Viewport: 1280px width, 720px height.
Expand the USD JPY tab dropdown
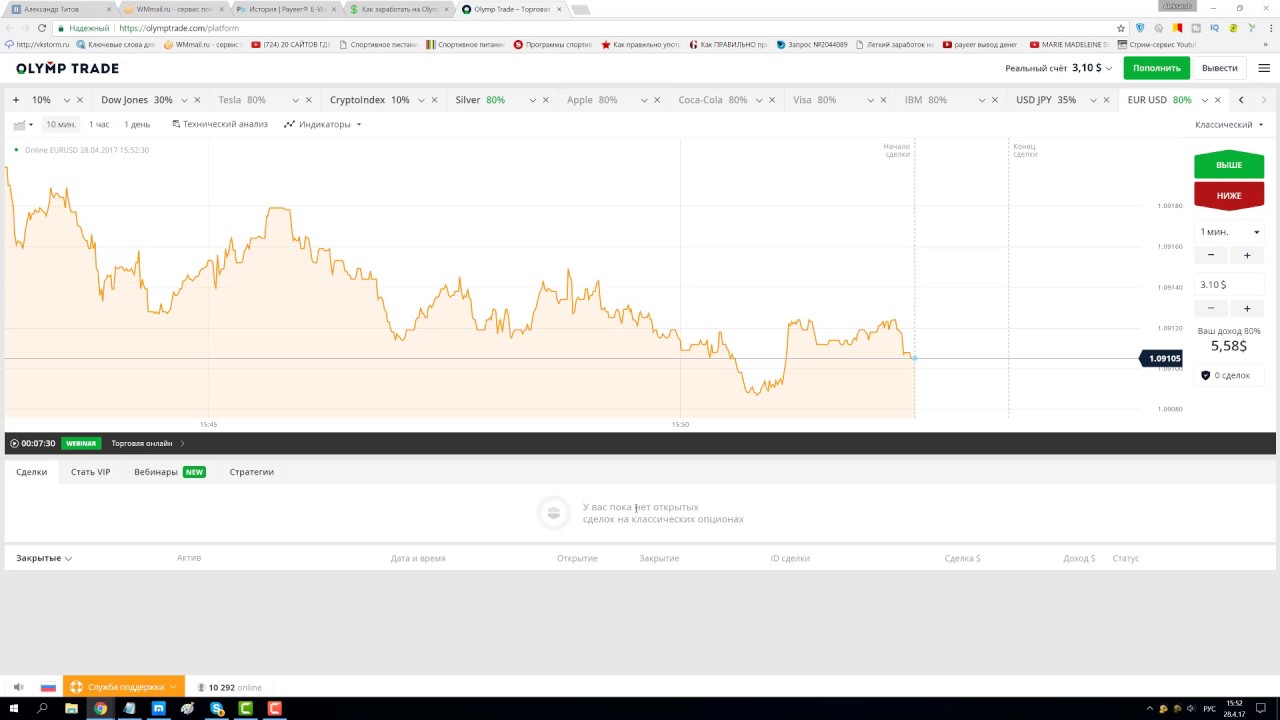[x=1093, y=100]
